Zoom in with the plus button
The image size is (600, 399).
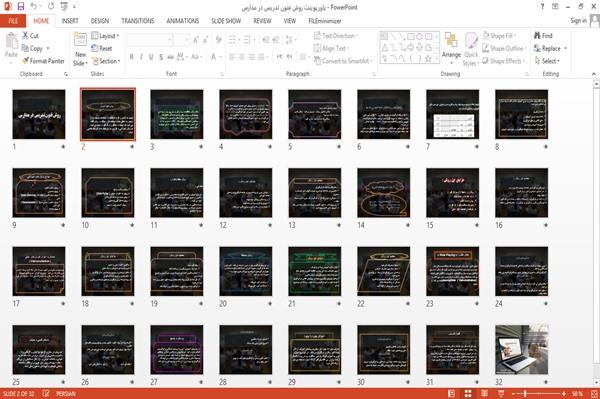coord(564,394)
